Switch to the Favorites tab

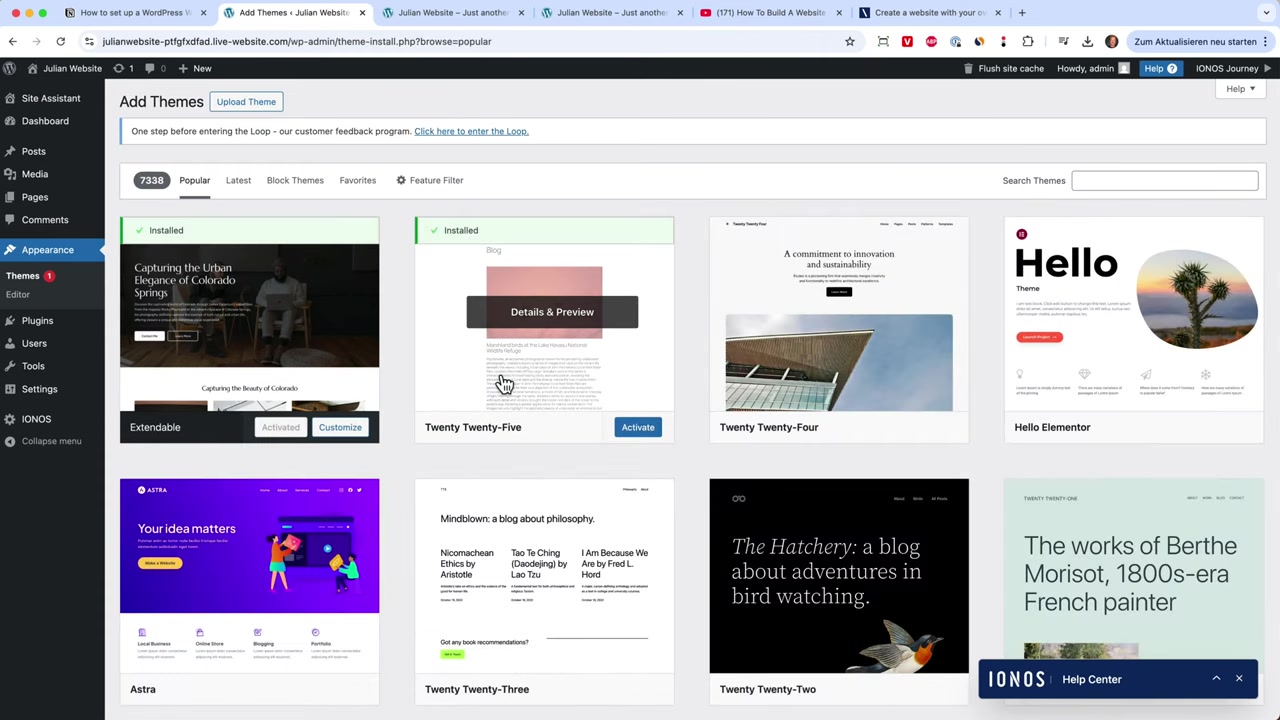357,180
